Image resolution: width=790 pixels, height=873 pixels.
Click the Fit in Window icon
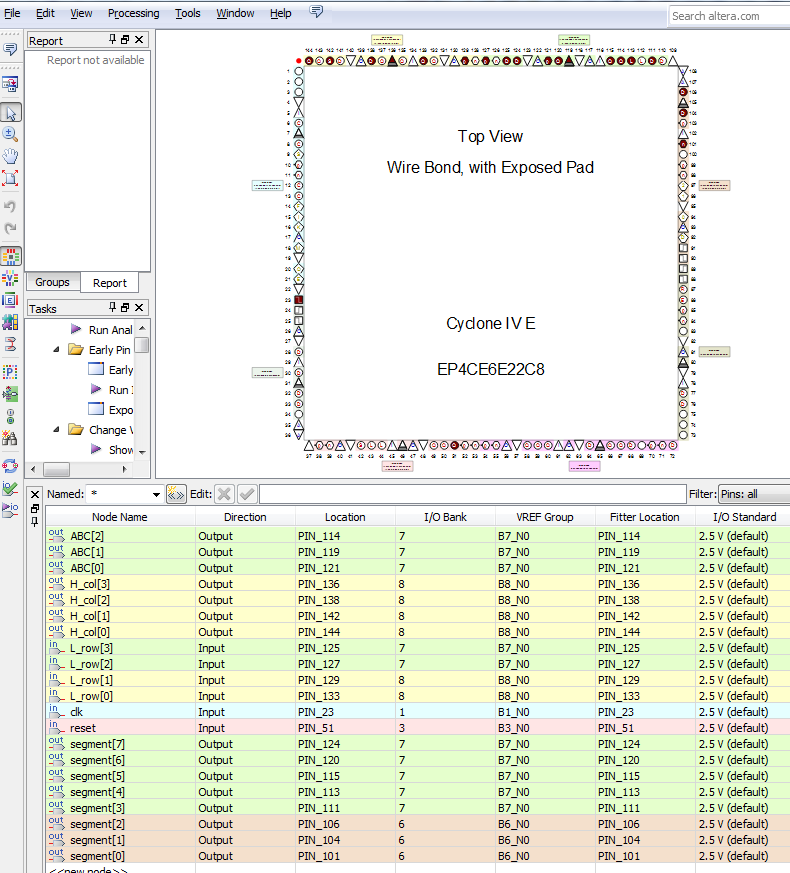click(x=11, y=178)
